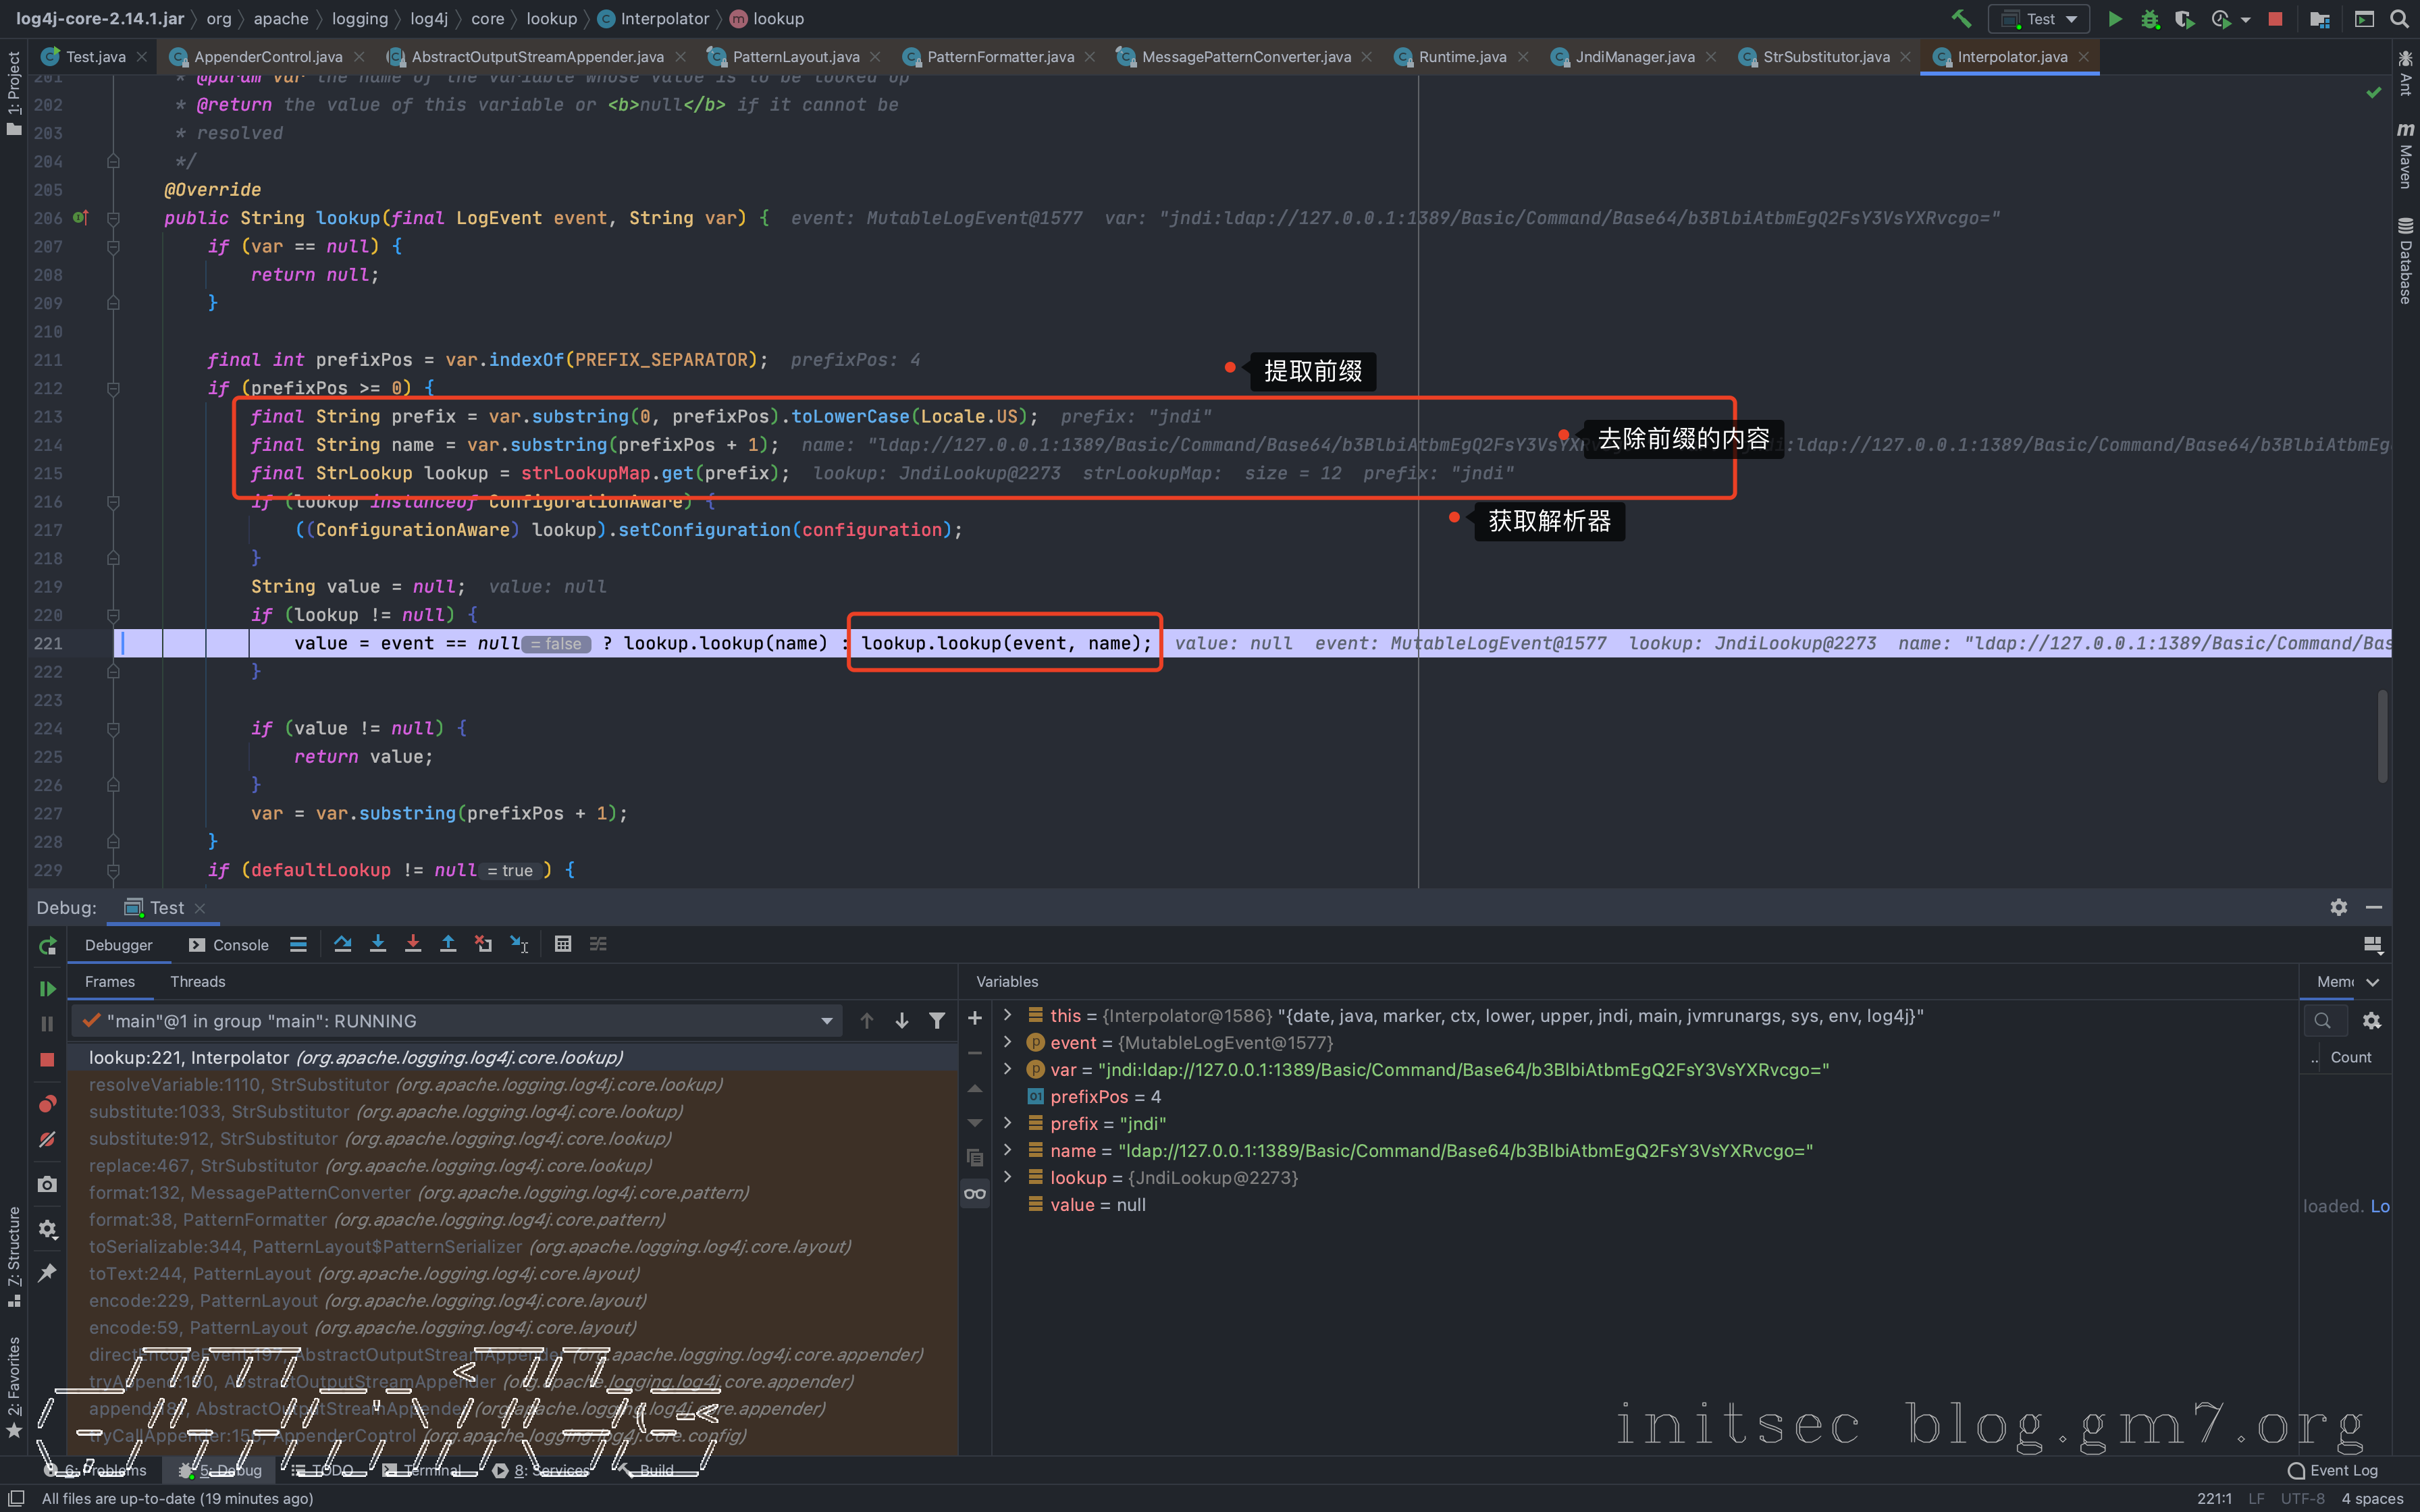
Task: Click the Evaluate Expression calculator icon
Action: coord(563,944)
